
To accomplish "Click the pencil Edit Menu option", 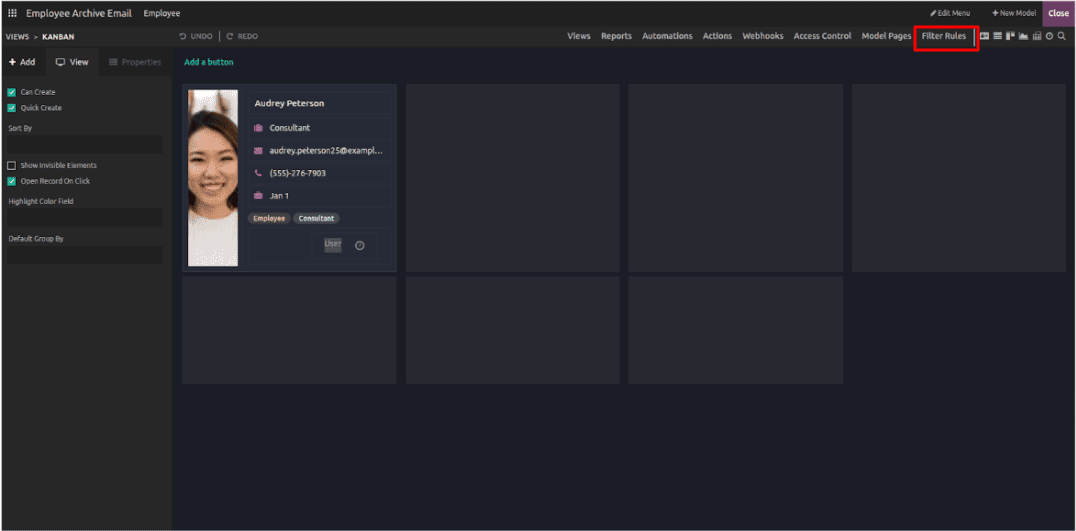I will 950,13.
